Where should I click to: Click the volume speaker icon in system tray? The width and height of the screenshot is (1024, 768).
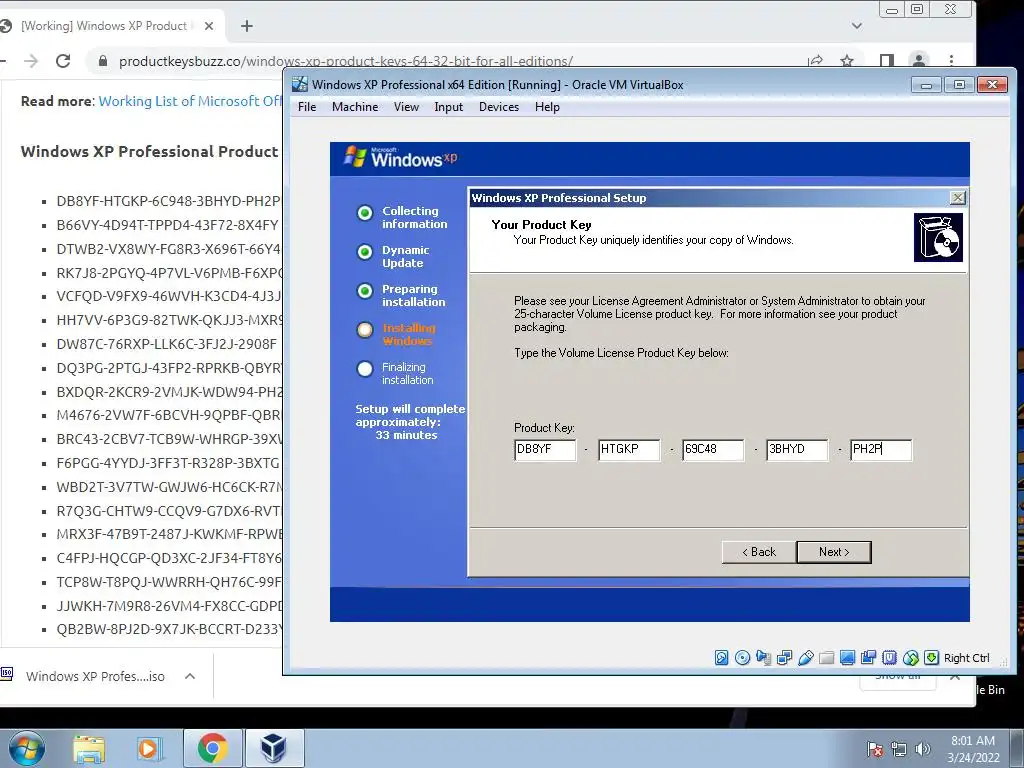coord(922,749)
